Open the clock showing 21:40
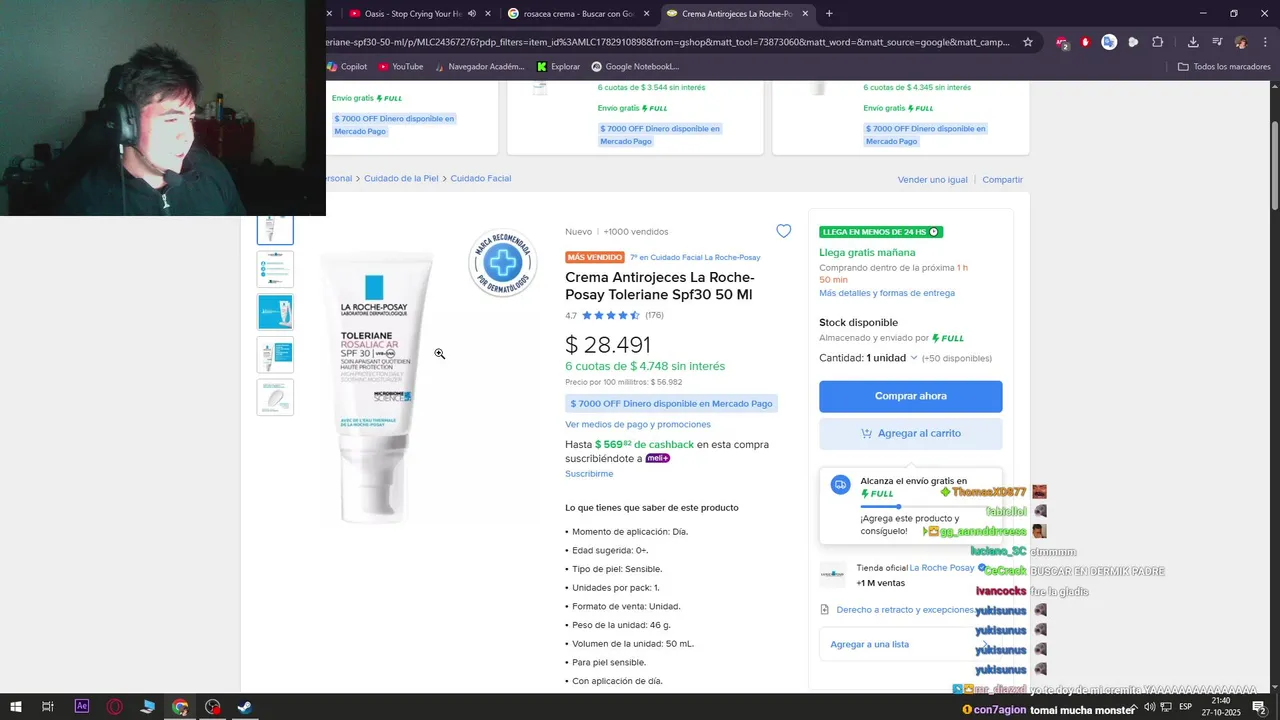The height and width of the screenshot is (720, 1280). coord(1223,707)
